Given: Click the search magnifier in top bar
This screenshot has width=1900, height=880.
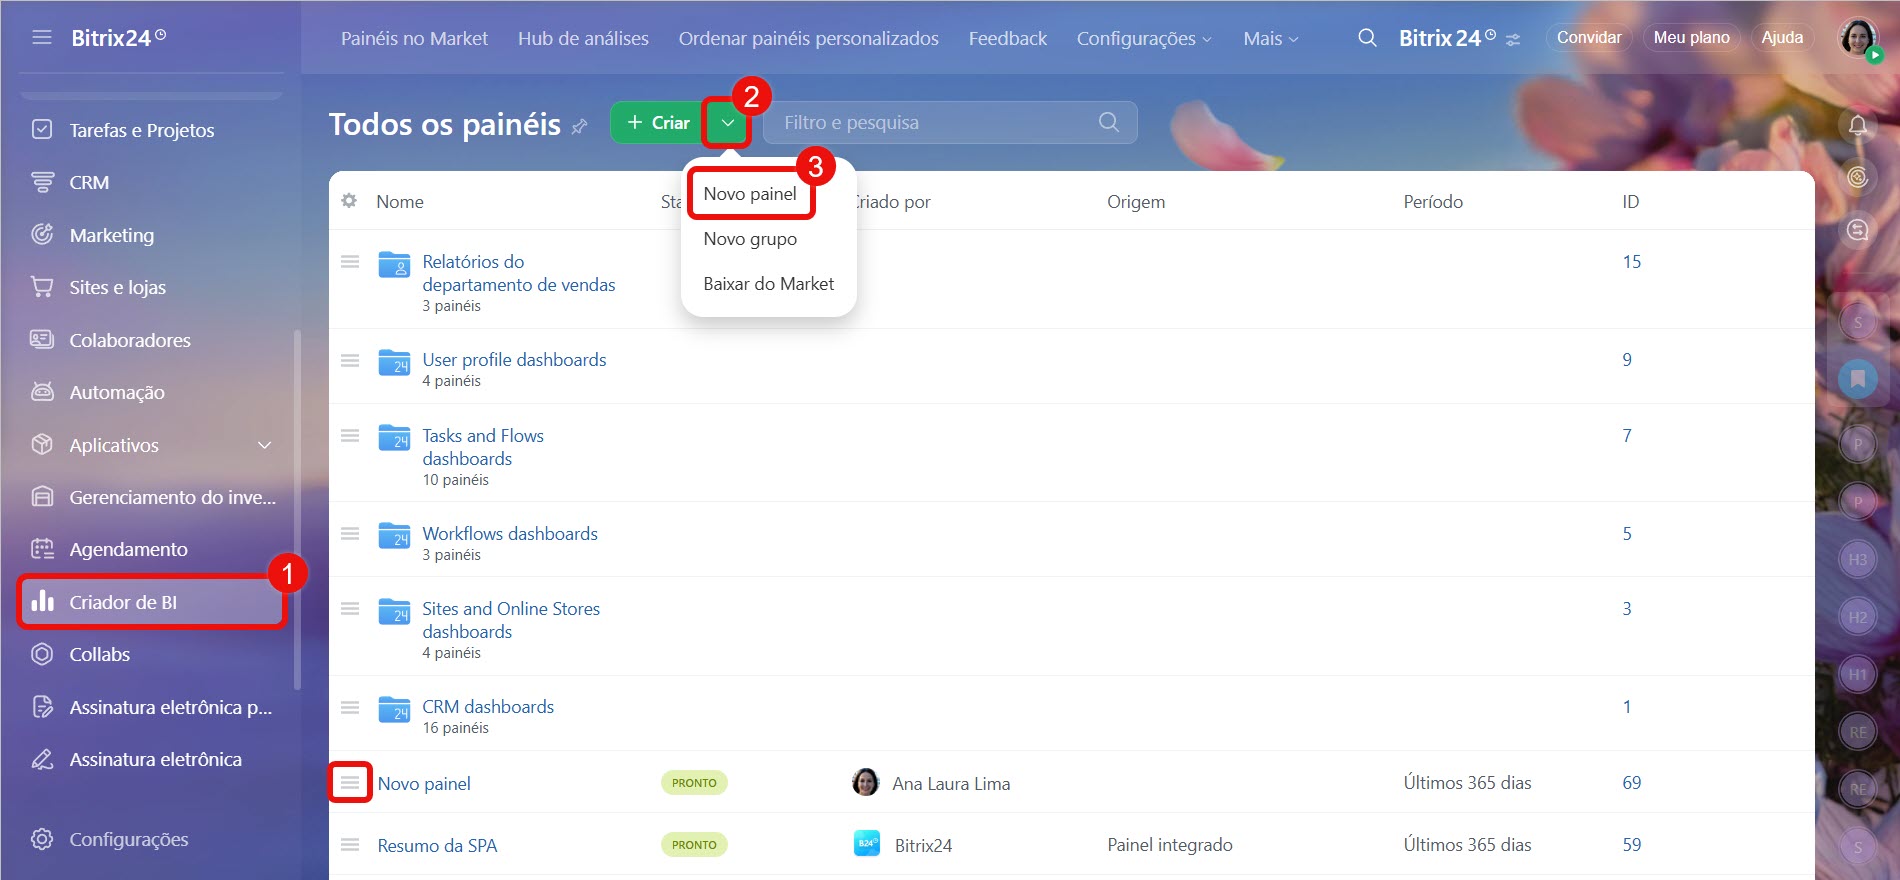Looking at the screenshot, I should [x=1367, y=38].
